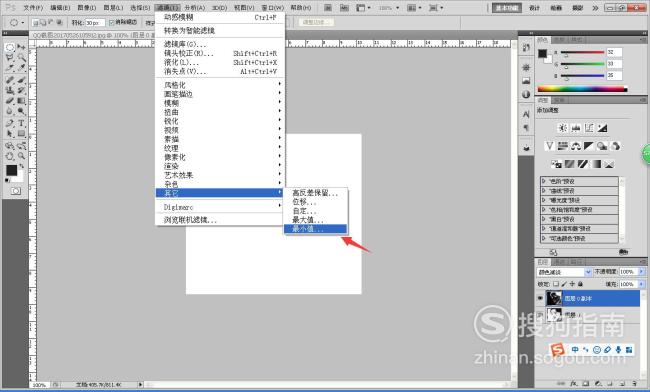The width and height of the screenshot is (650, 392).
Task: Click the feather (羽化) input field
Action: point(95,23)
